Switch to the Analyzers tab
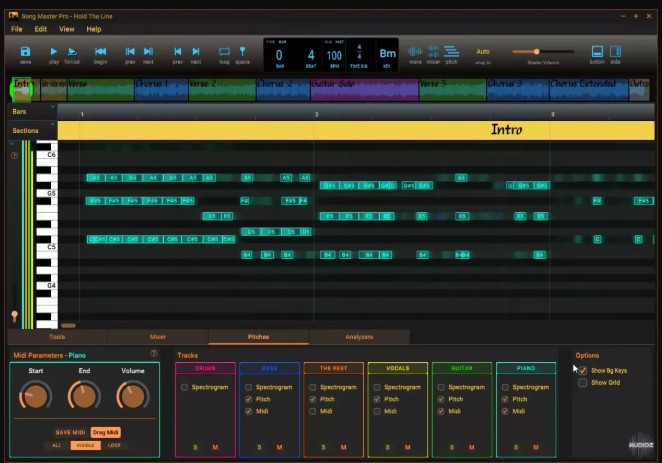Image resolution: width=662 pixels, height=463 pixels. pyautogui.click(x=358, y=338)
